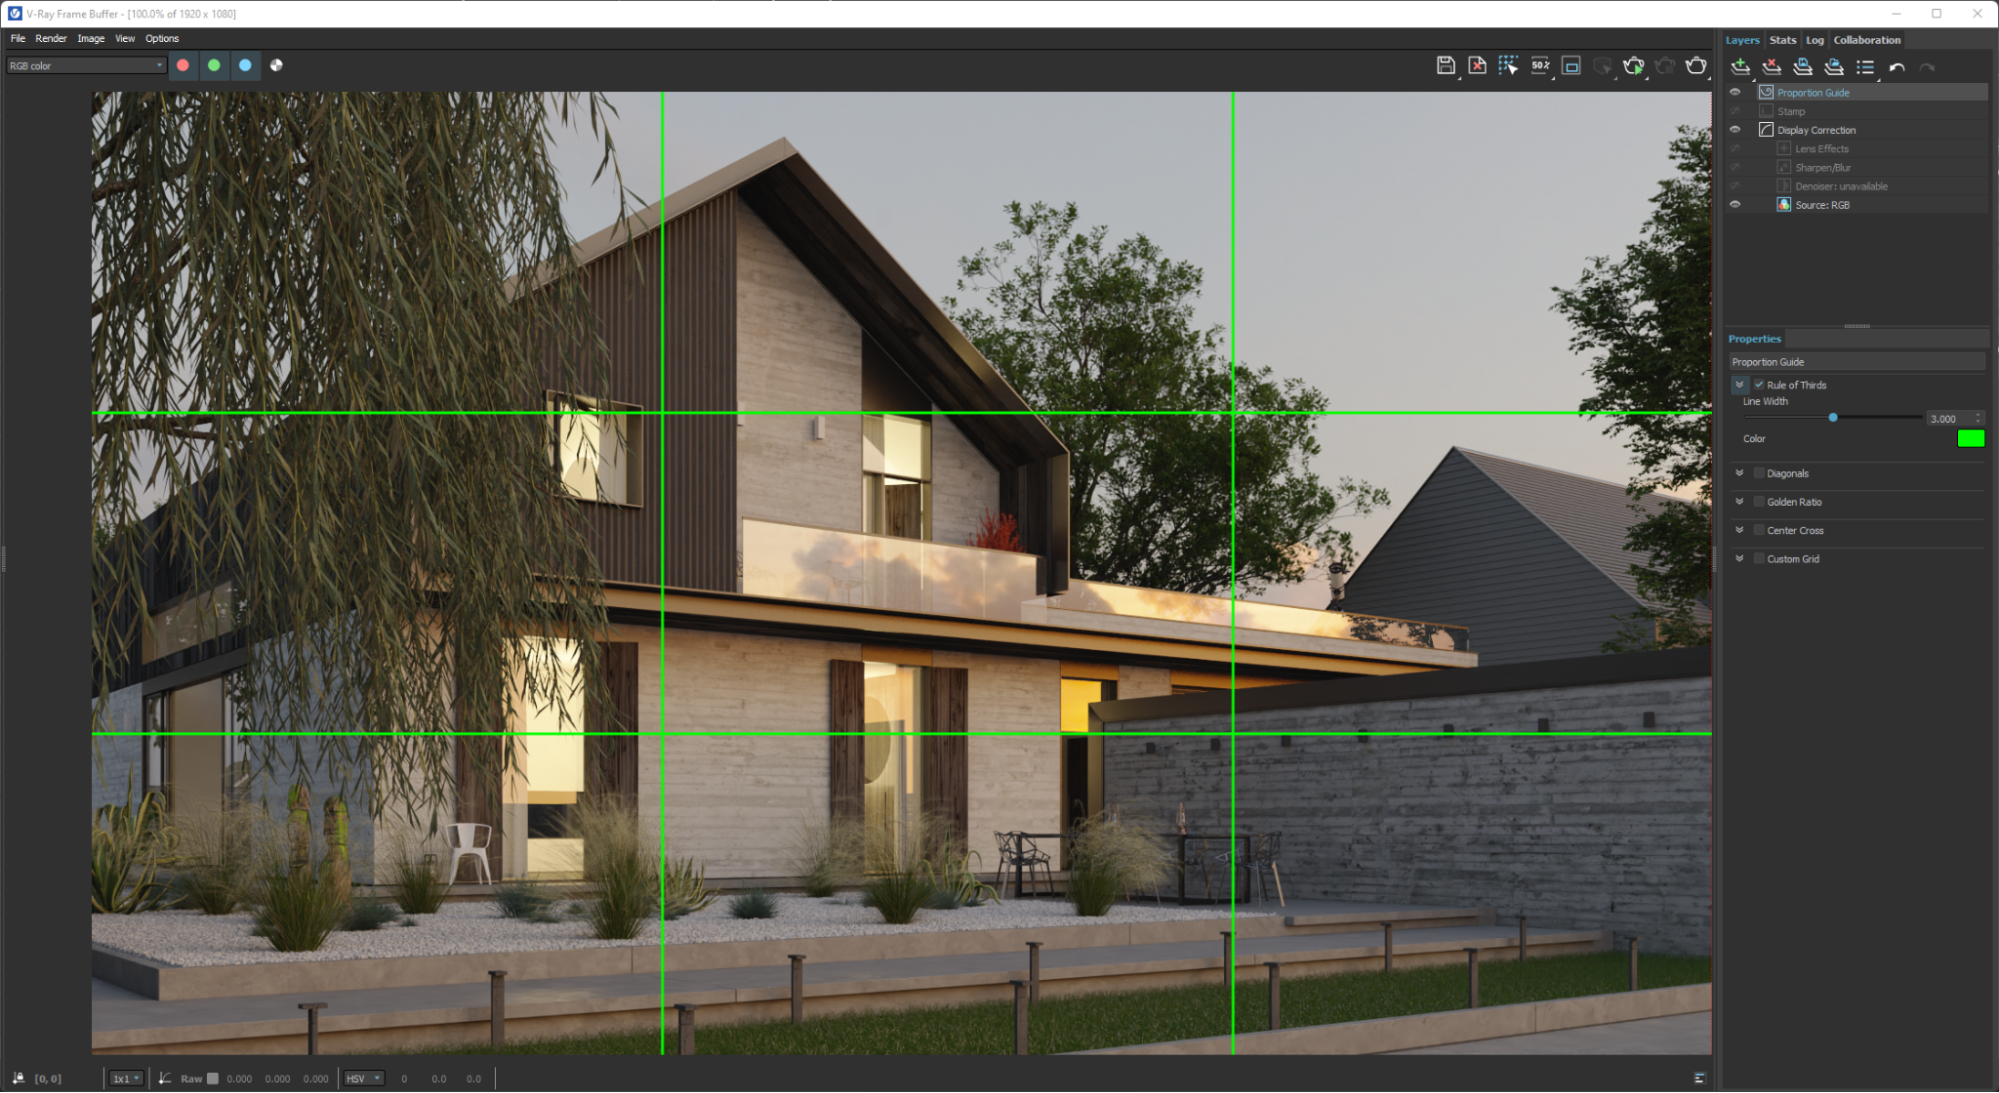Clear the frame buffer image
This screenshot has width=1999, height=1093.
tap(1478, 65)
